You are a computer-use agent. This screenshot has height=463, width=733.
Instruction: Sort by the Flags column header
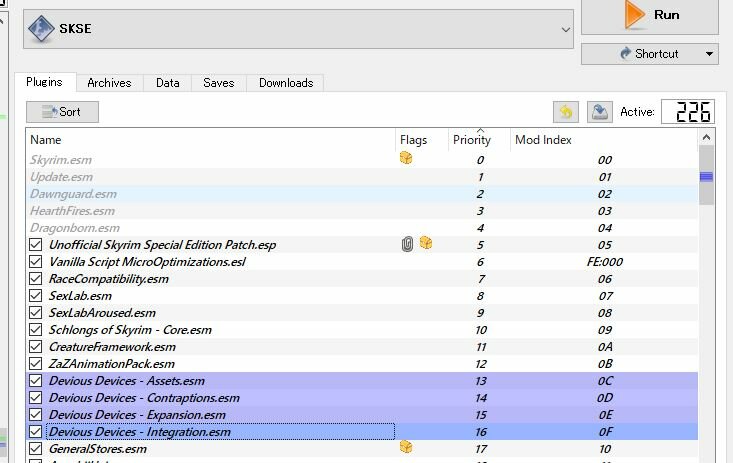click(x=422, y=140)
